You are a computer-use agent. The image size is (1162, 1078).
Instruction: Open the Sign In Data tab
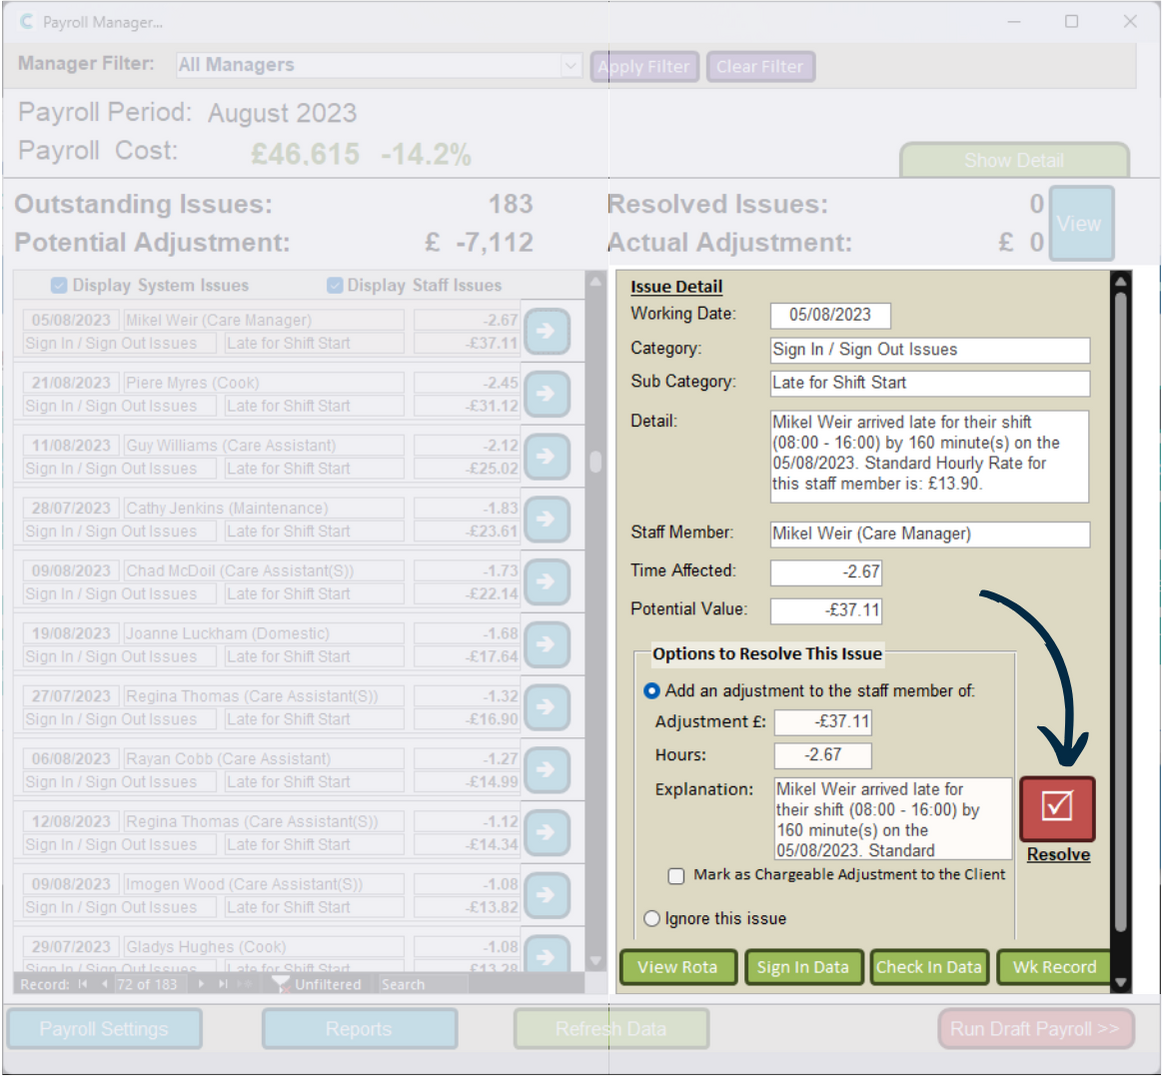pos(802,967)
